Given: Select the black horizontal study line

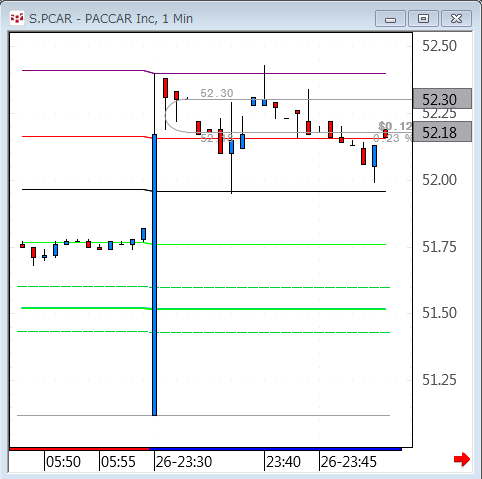Looking at the screenshot, I should click(x=204, y=191).
